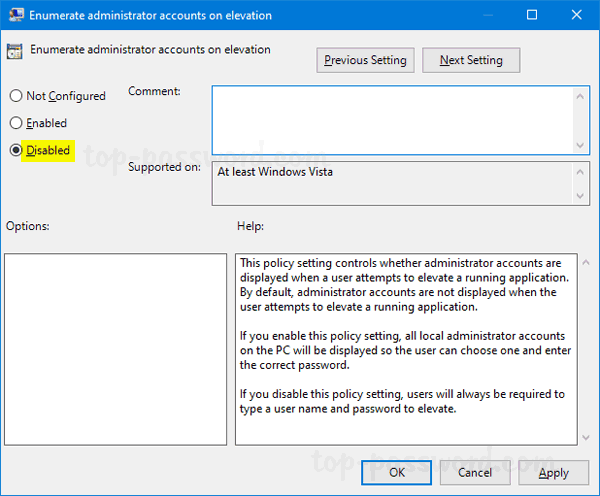
Task: Apply the policy setting
Action: (x=553, y=472)
